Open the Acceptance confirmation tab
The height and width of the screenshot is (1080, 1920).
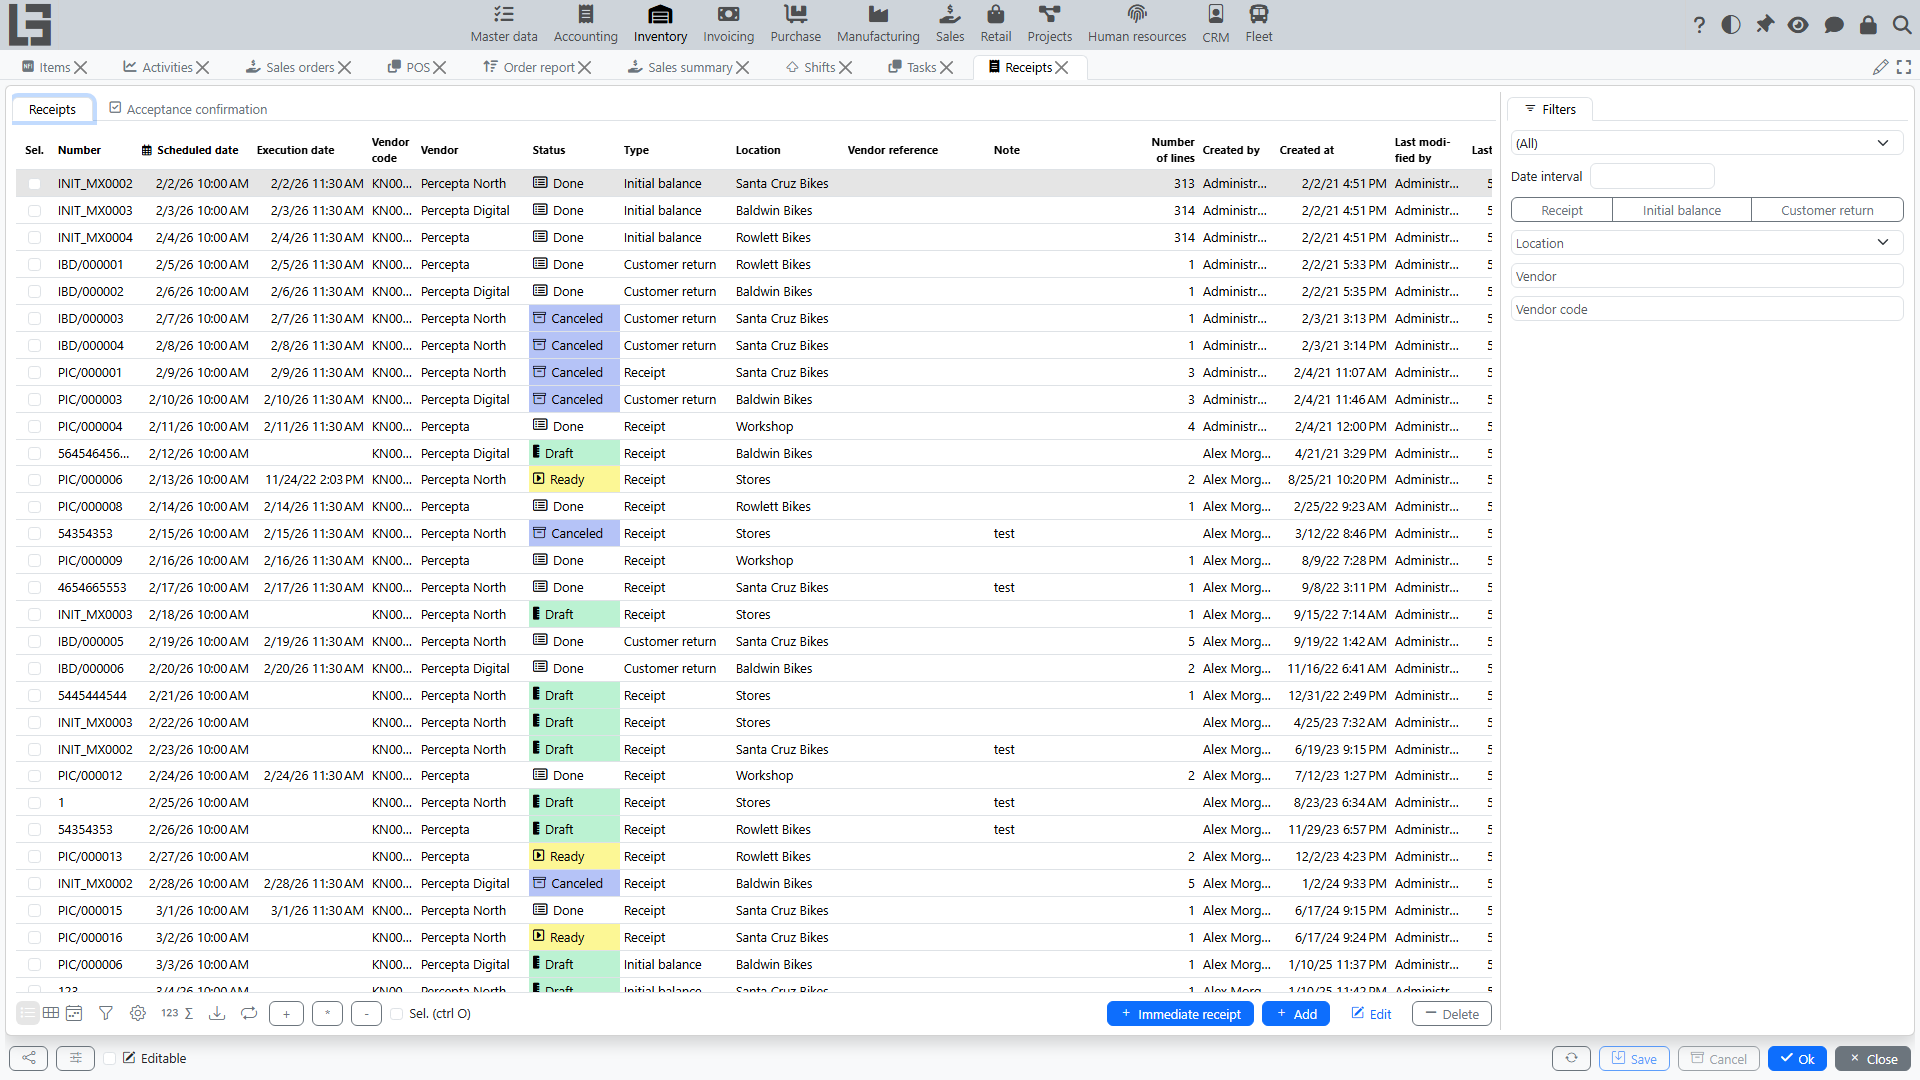point(188,109)
